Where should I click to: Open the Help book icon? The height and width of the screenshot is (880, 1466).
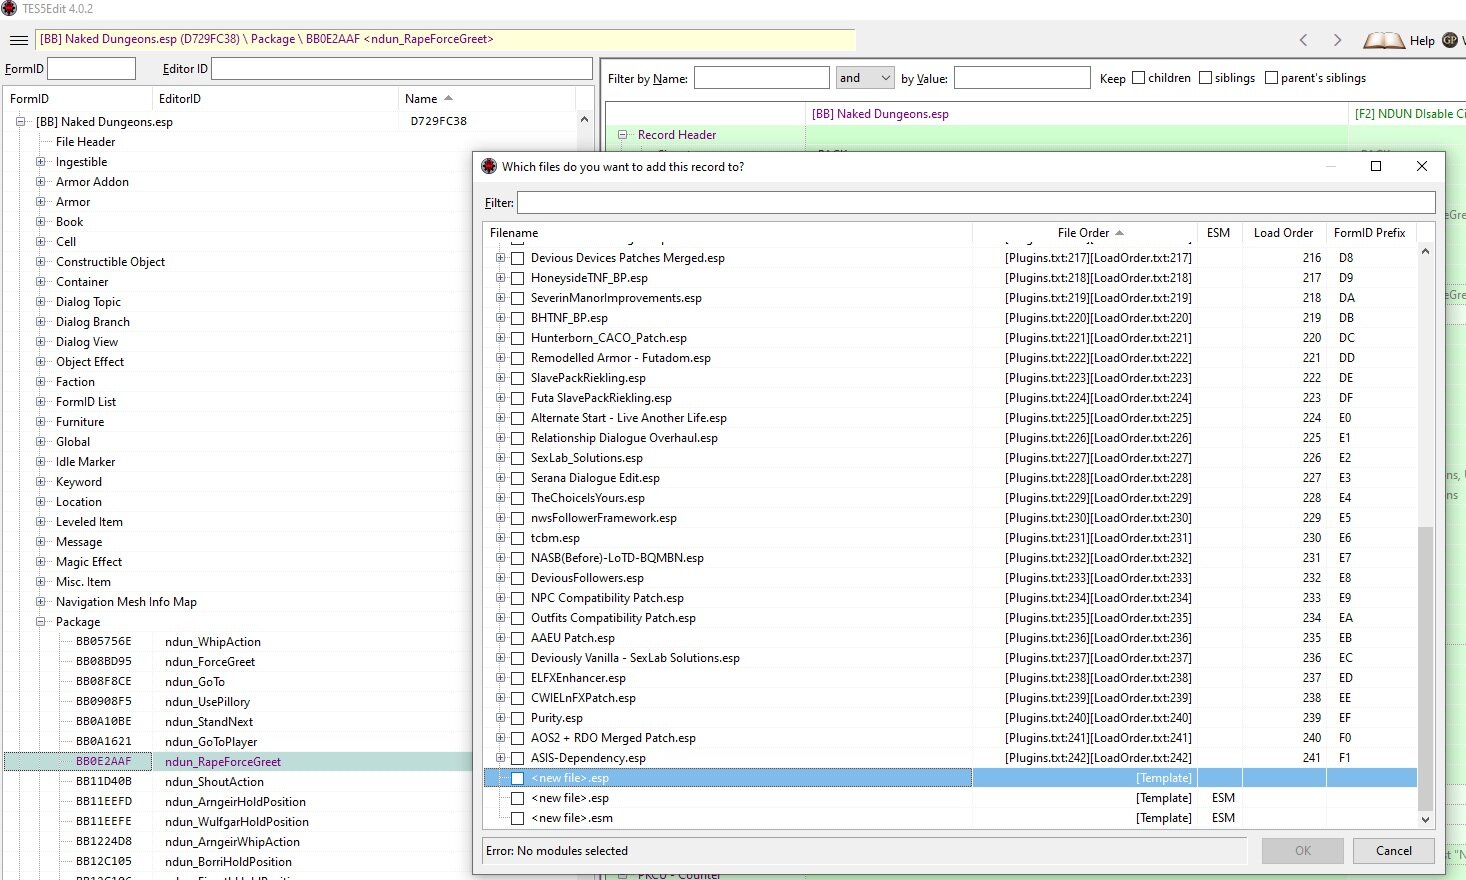(x=1384, y=40)
